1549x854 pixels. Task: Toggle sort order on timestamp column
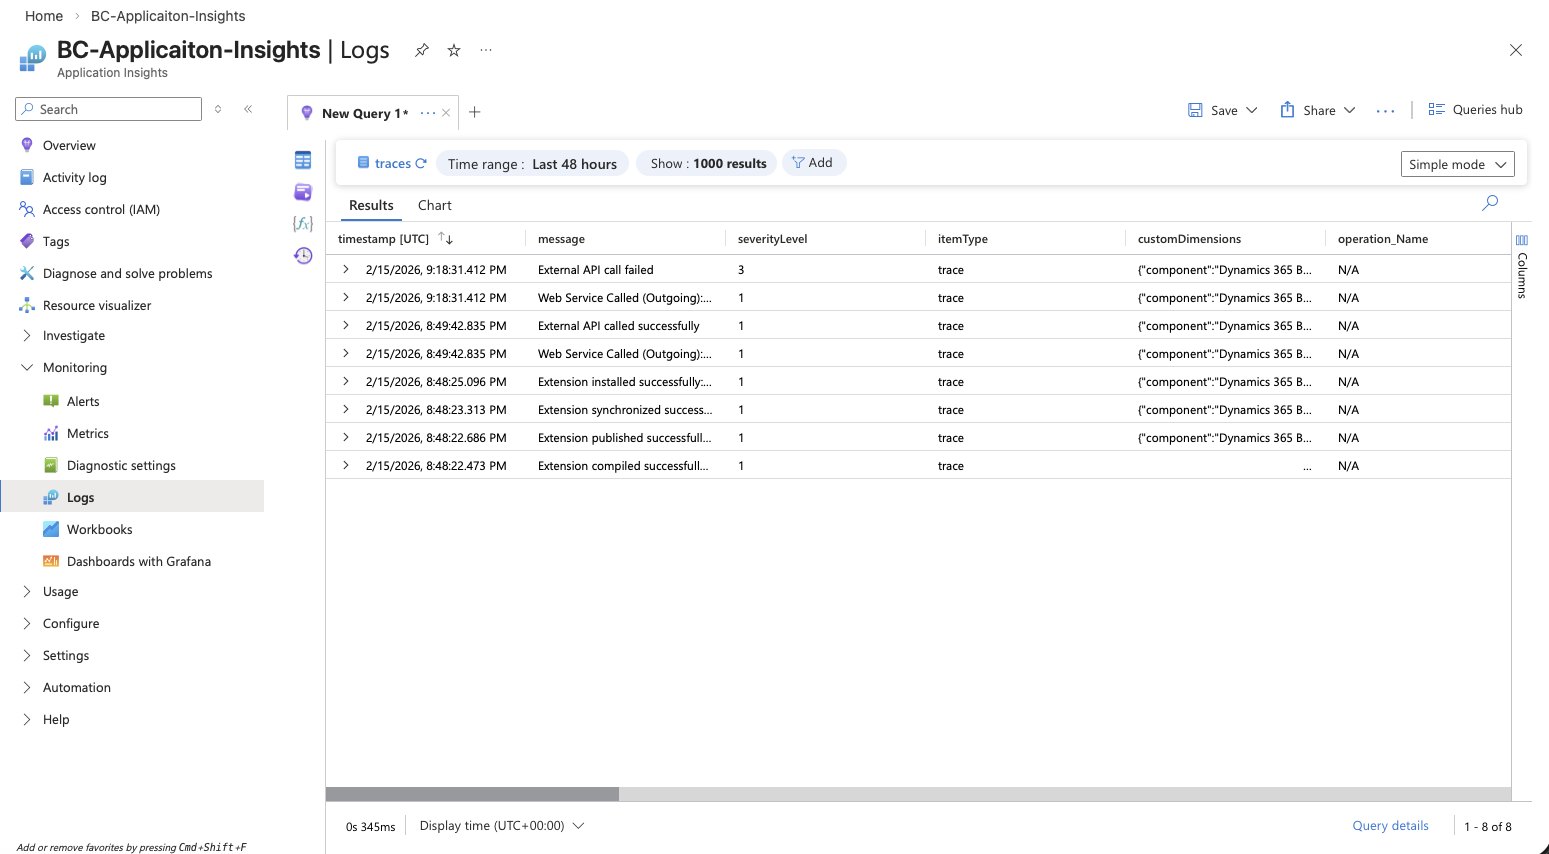click(446, 239)
